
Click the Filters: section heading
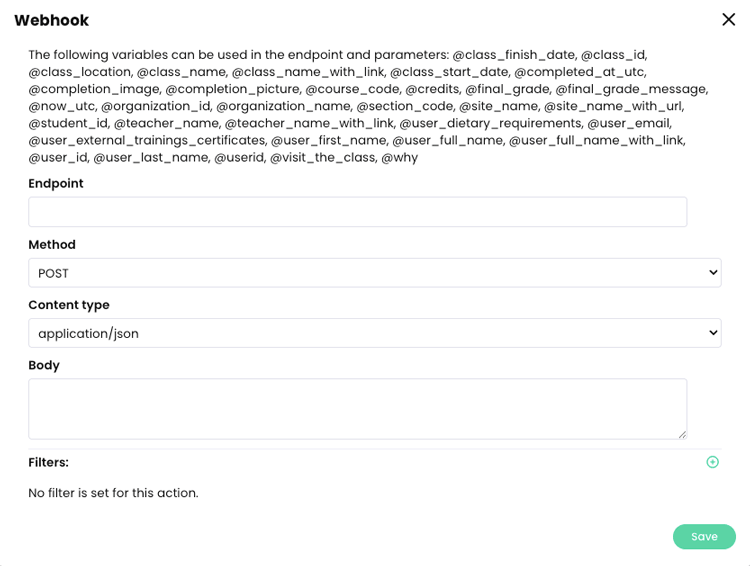click(x=48, y=462)
